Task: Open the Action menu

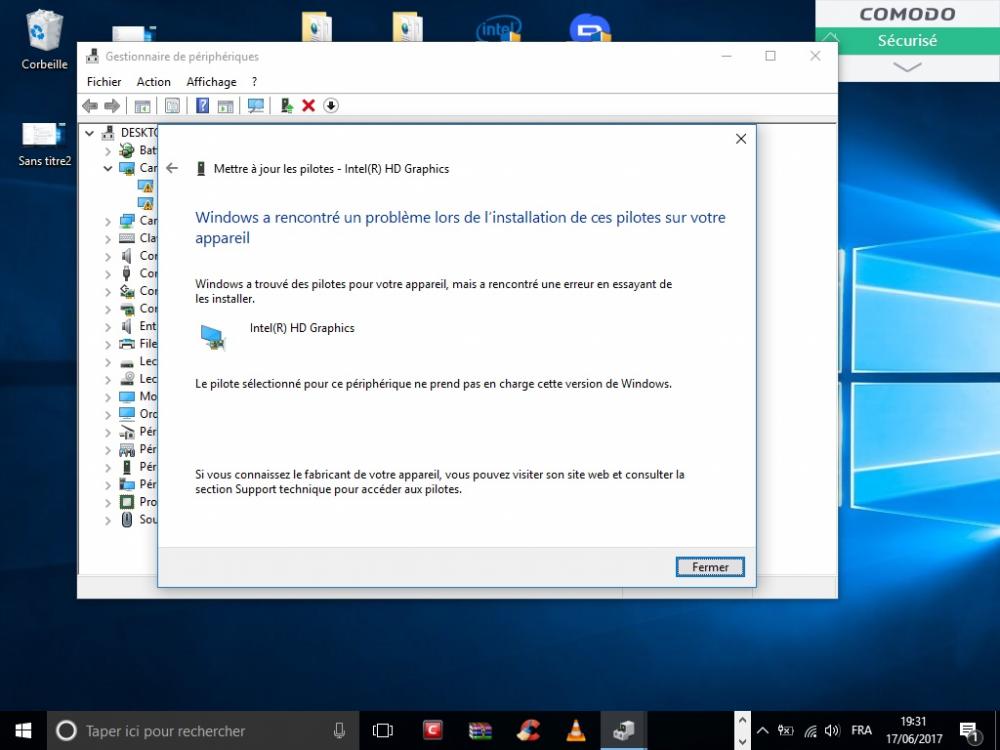Action: click(154, 82)
